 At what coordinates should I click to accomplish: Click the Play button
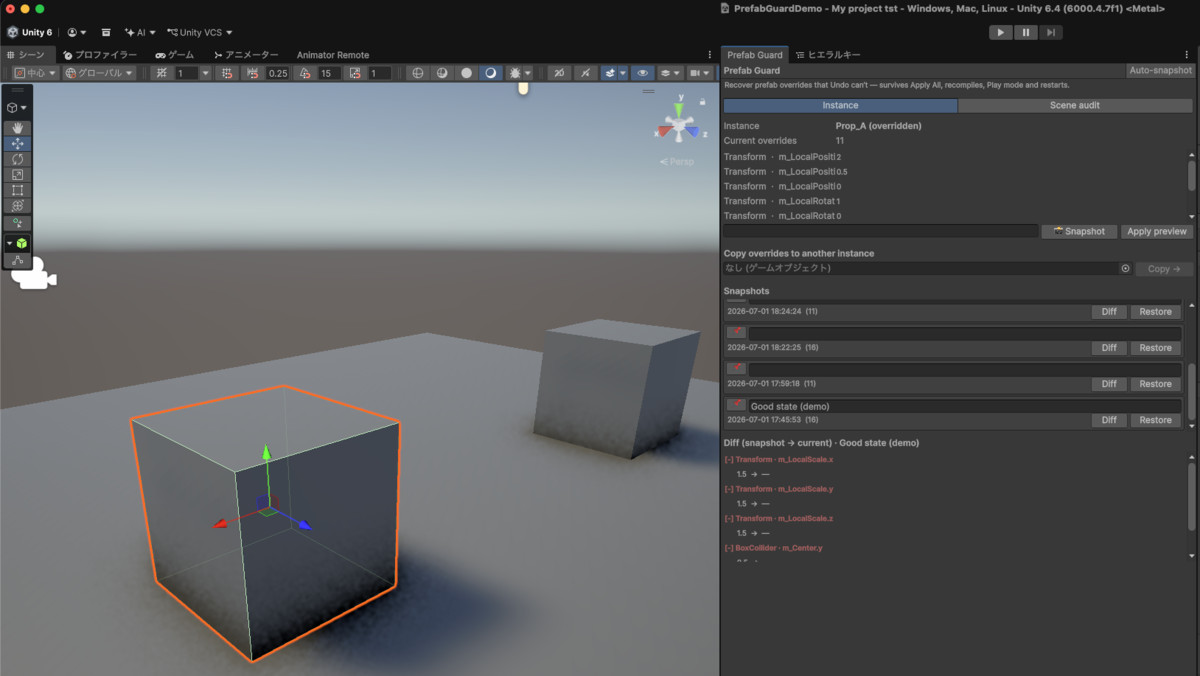click(x=1001, y=32)
